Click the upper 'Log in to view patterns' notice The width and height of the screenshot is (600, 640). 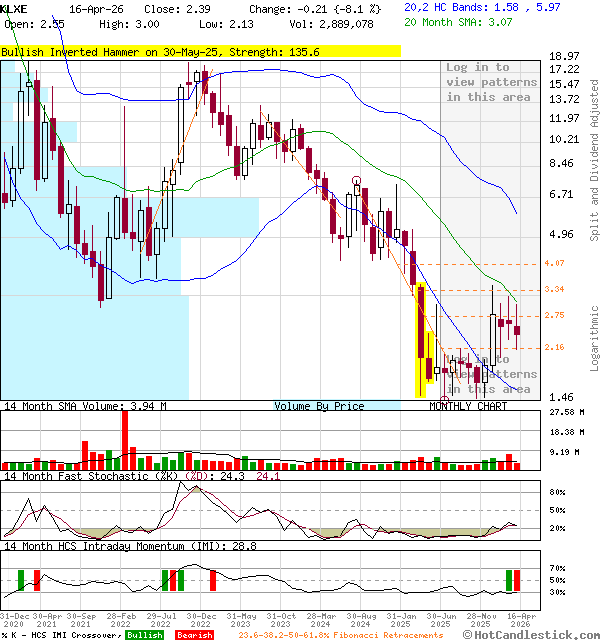click(491, 82)
